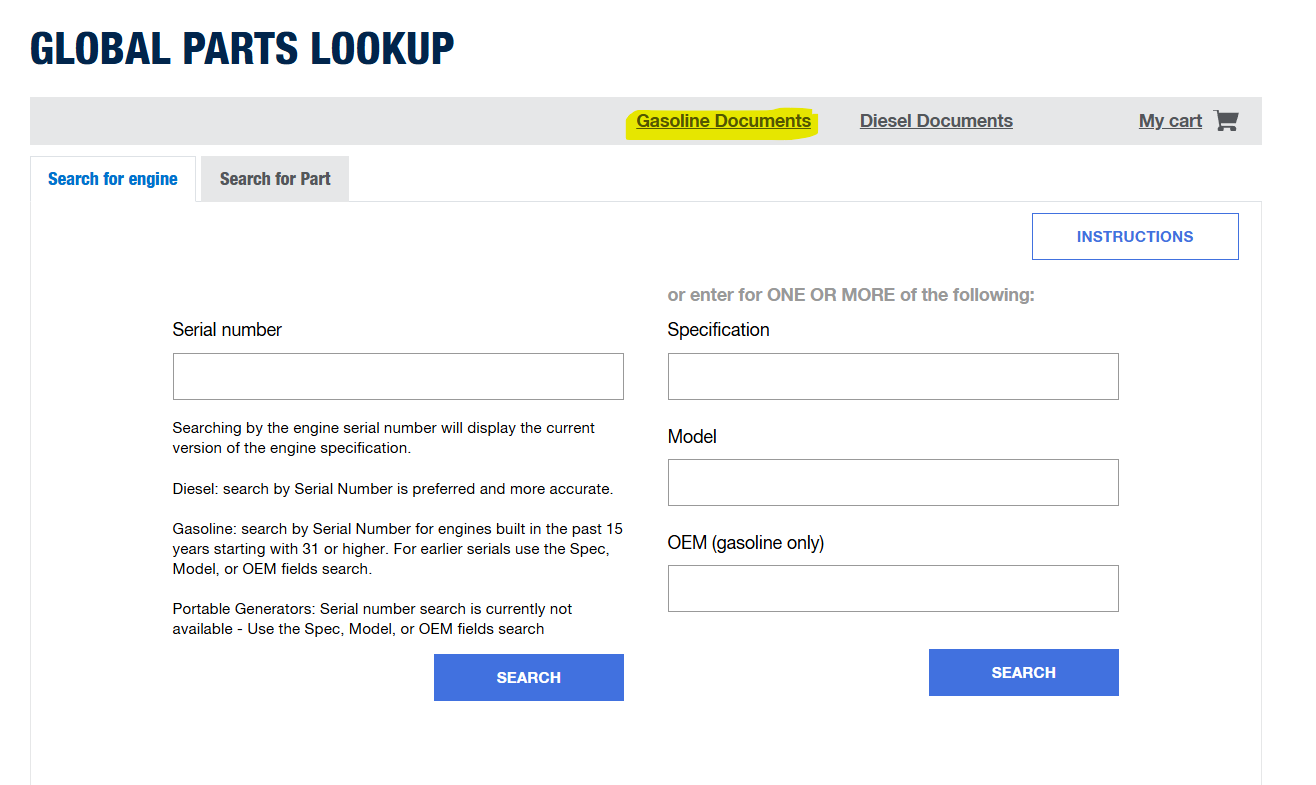Focus the Serial number input field
Image resolution: width=1316 pixels, height=785 pixels.
coord(398,376)
